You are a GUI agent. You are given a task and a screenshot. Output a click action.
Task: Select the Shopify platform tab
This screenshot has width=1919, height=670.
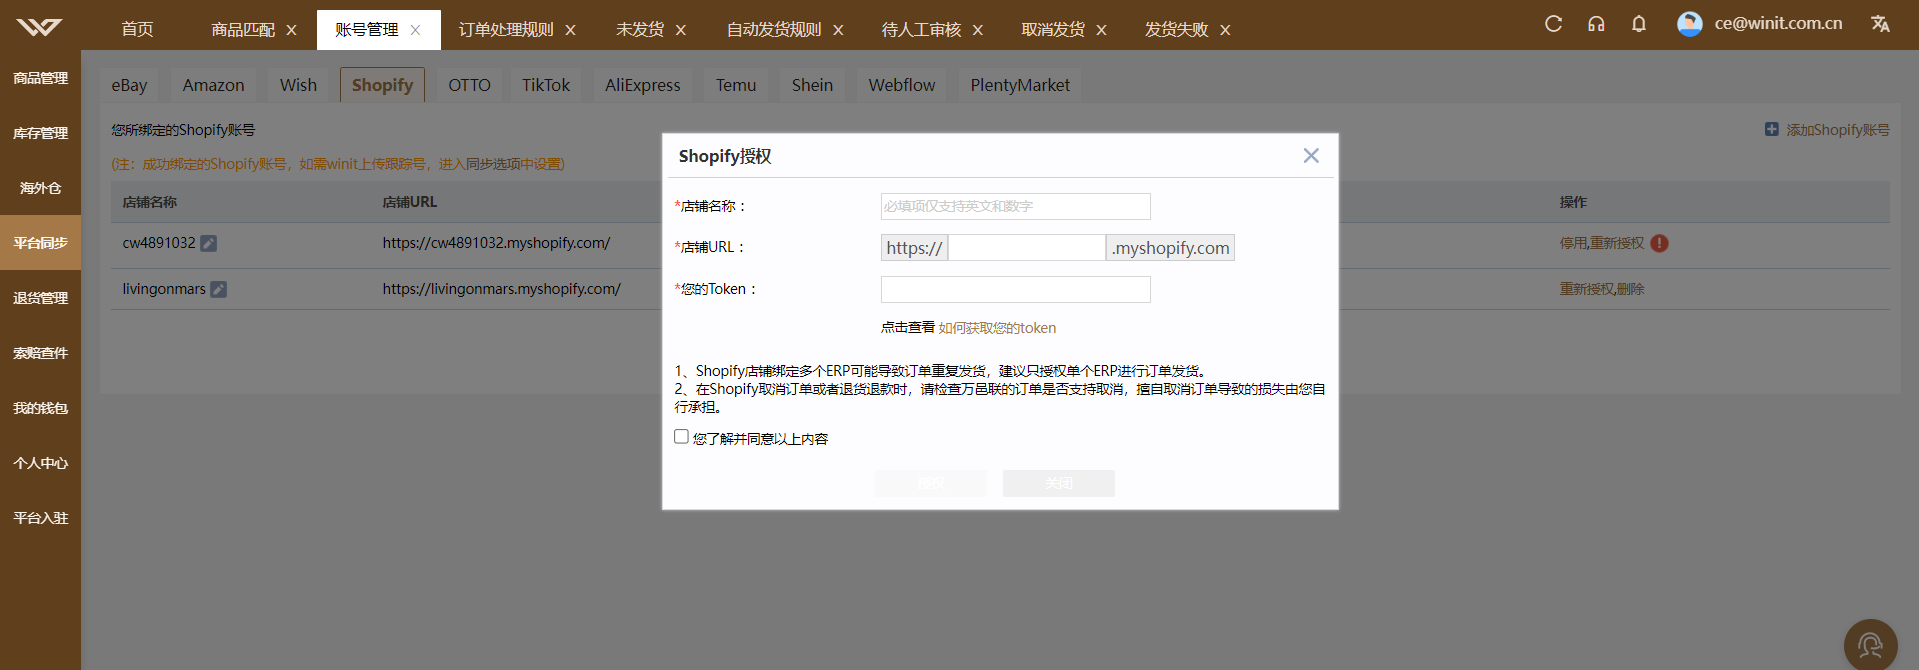(x=382, y=85)
